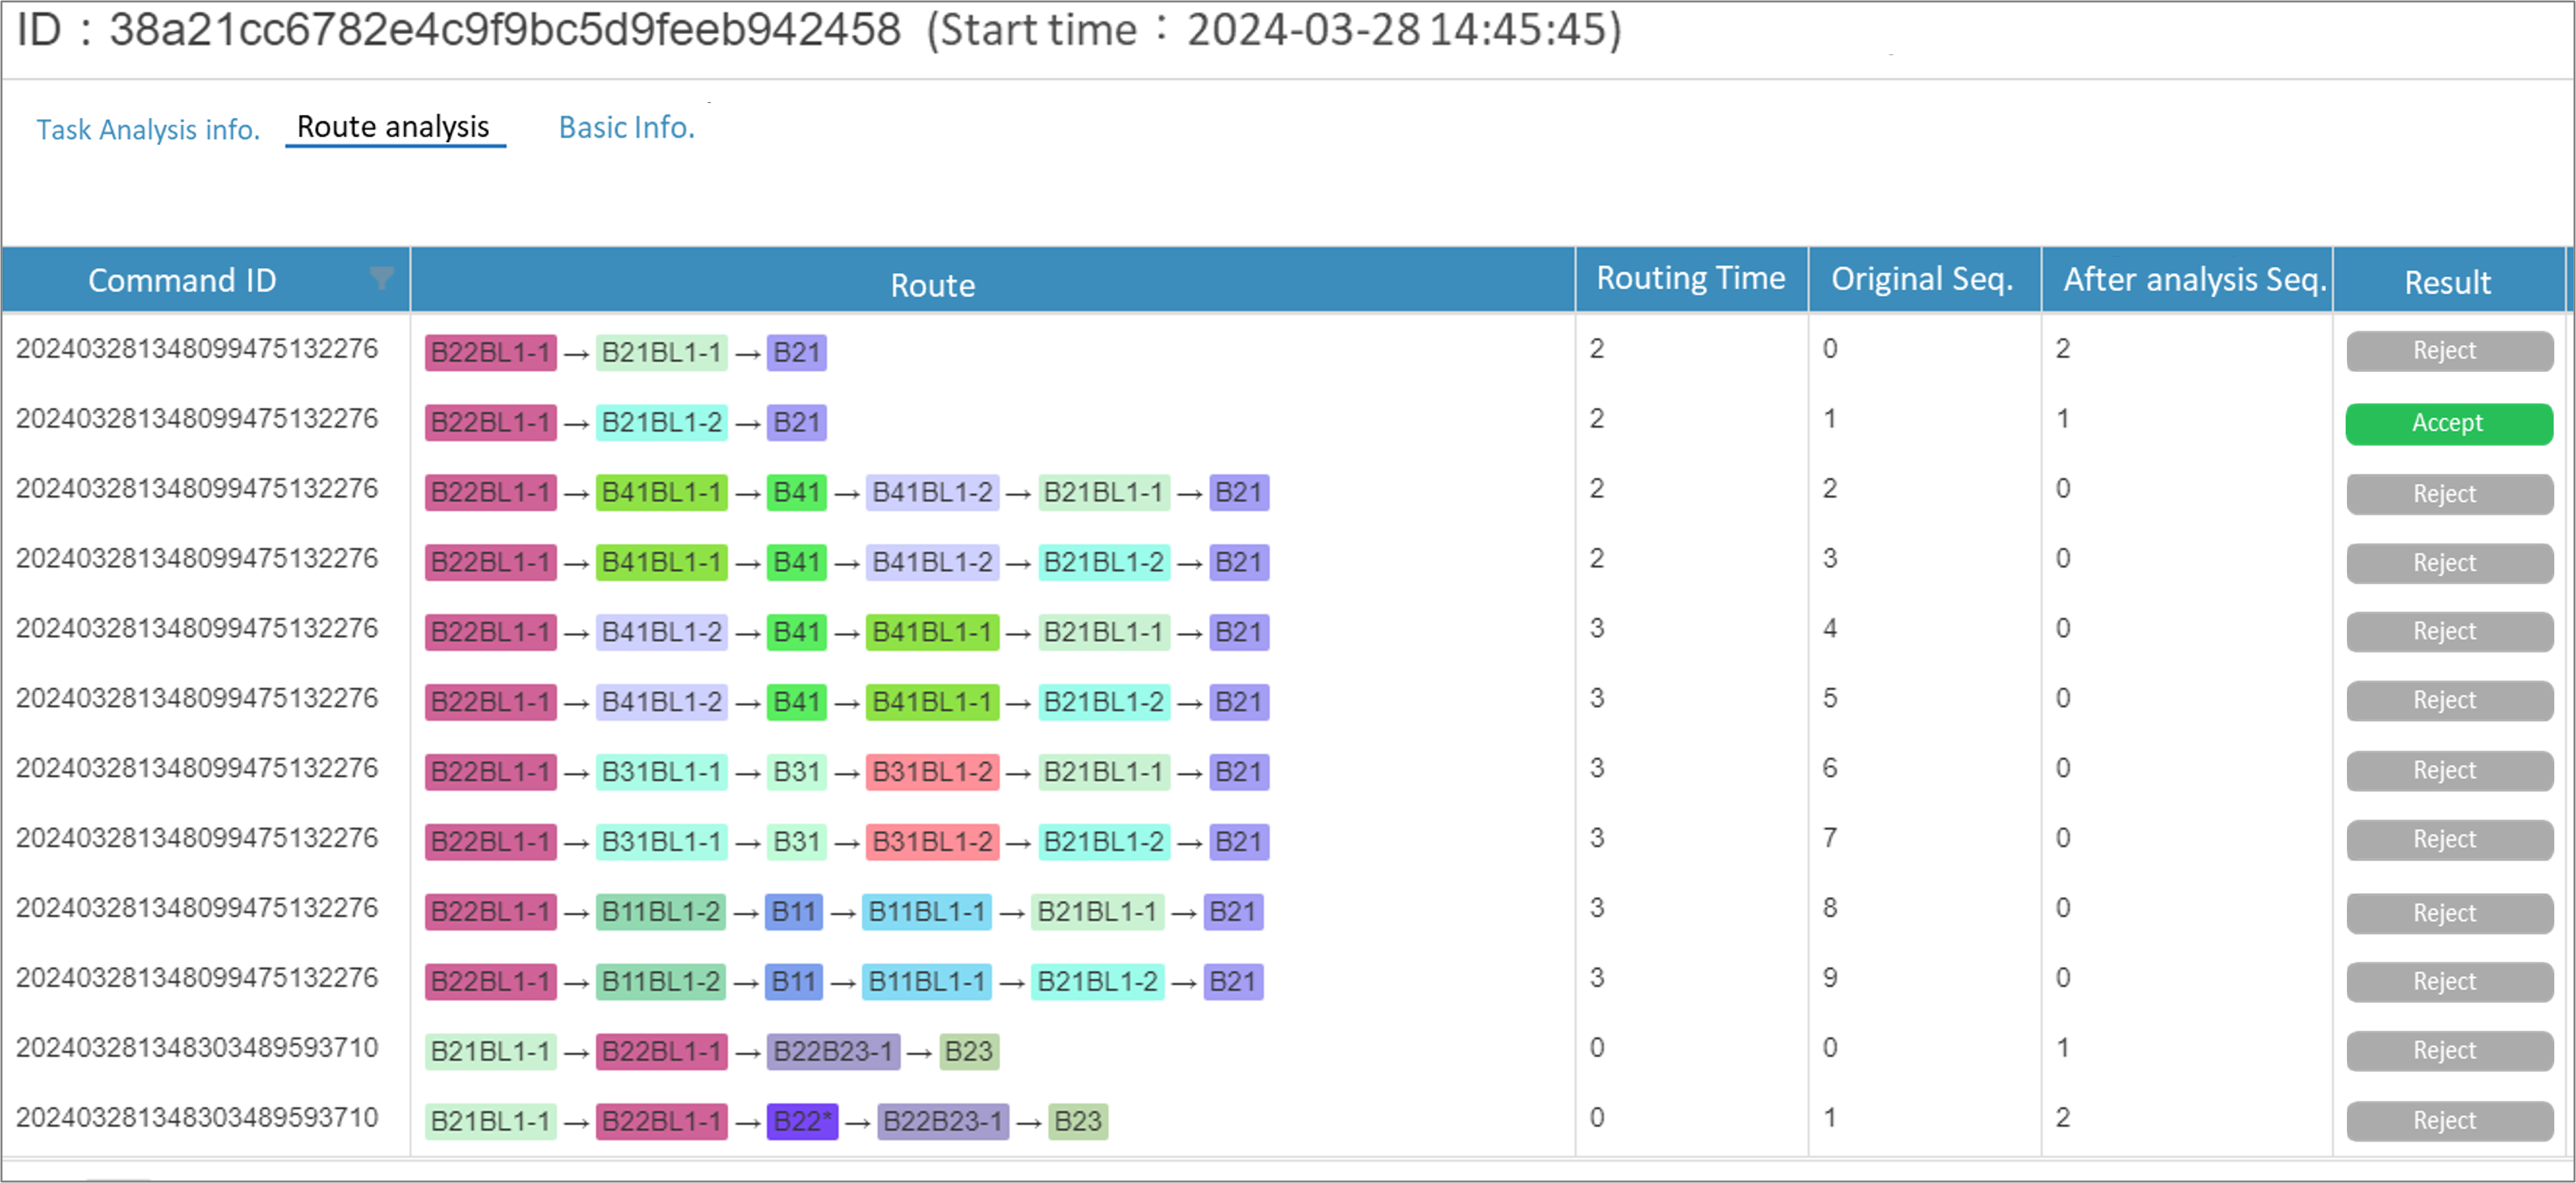Click the Routing Time column header
Viewport: 2576px width, 1183px height.
pyautogui.click(x=1690, y=279)
